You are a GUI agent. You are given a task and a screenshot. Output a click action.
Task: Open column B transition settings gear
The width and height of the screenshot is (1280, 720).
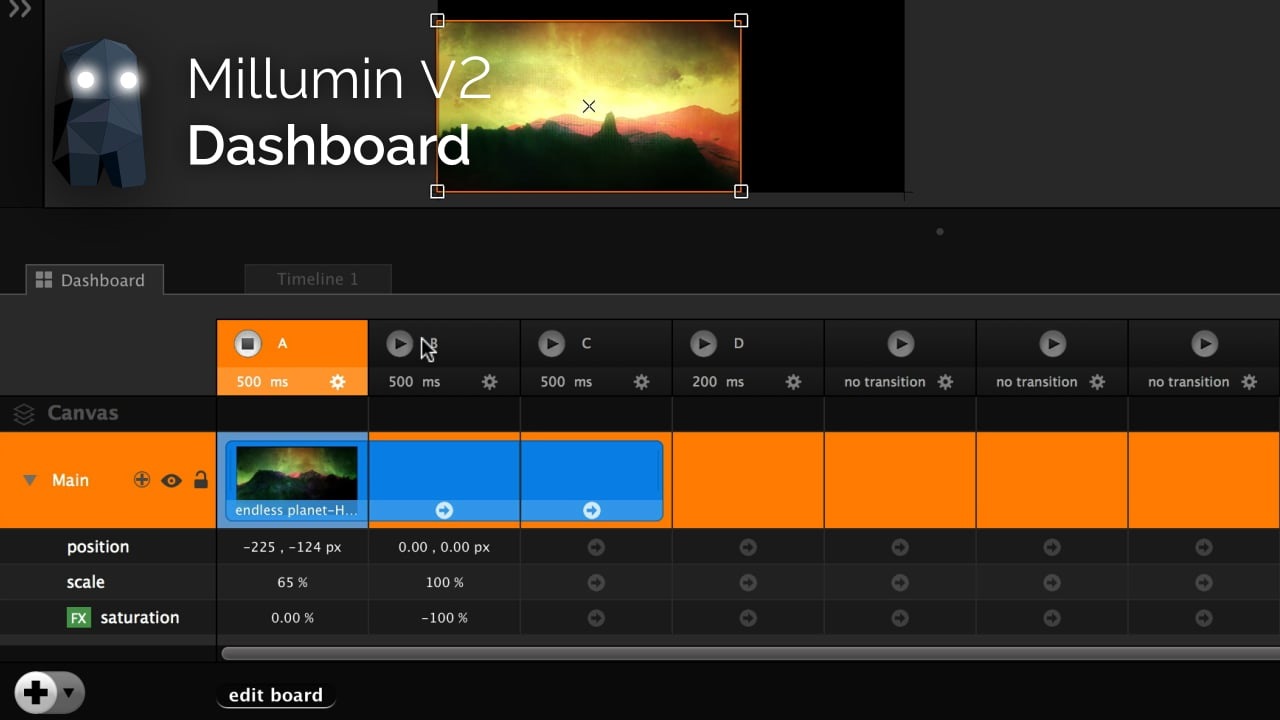(490, 382)
